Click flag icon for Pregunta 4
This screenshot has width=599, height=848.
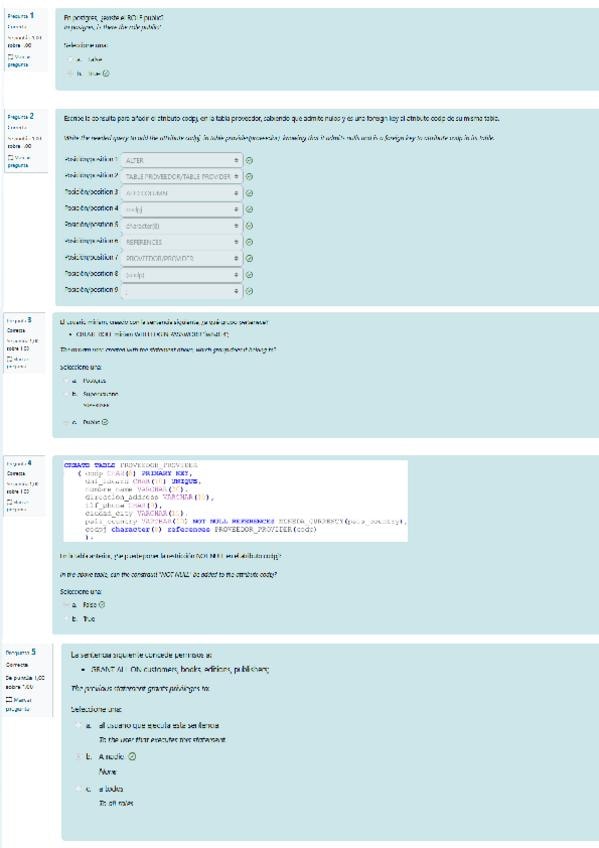(9, 502)
